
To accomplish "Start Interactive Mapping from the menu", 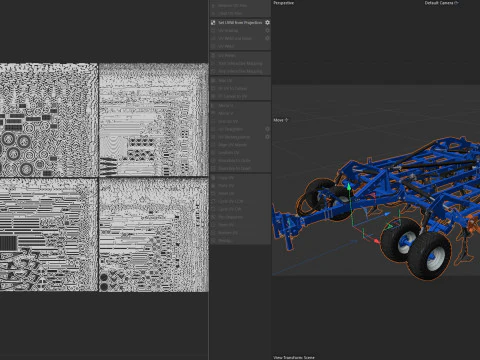I will [240, 63].
